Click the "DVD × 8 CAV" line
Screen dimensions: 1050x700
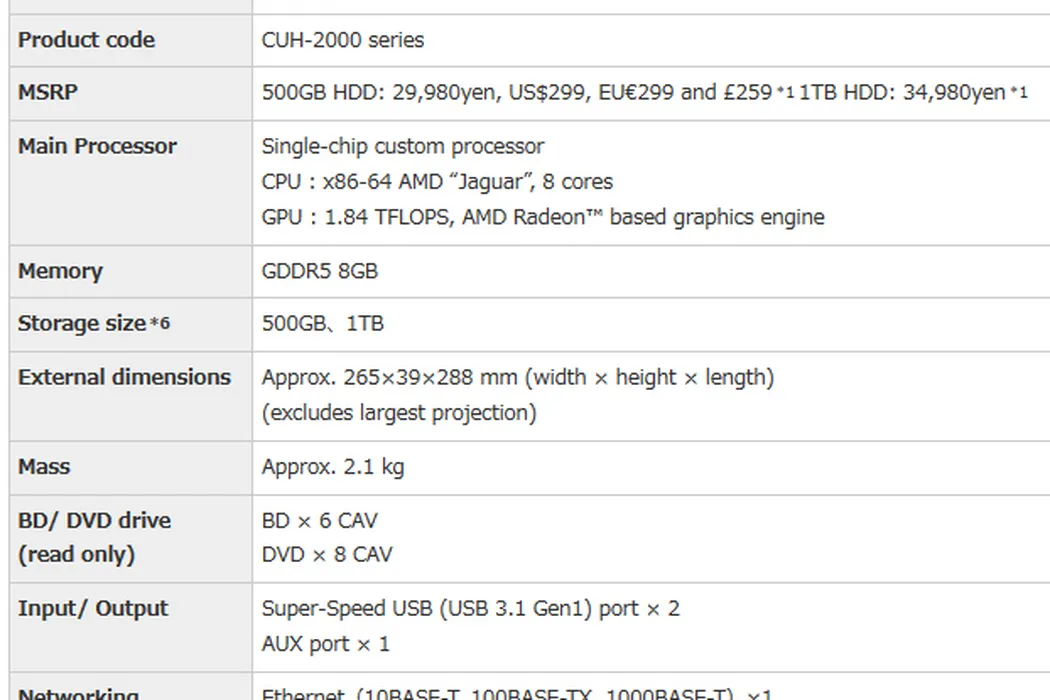click(326, 555)
